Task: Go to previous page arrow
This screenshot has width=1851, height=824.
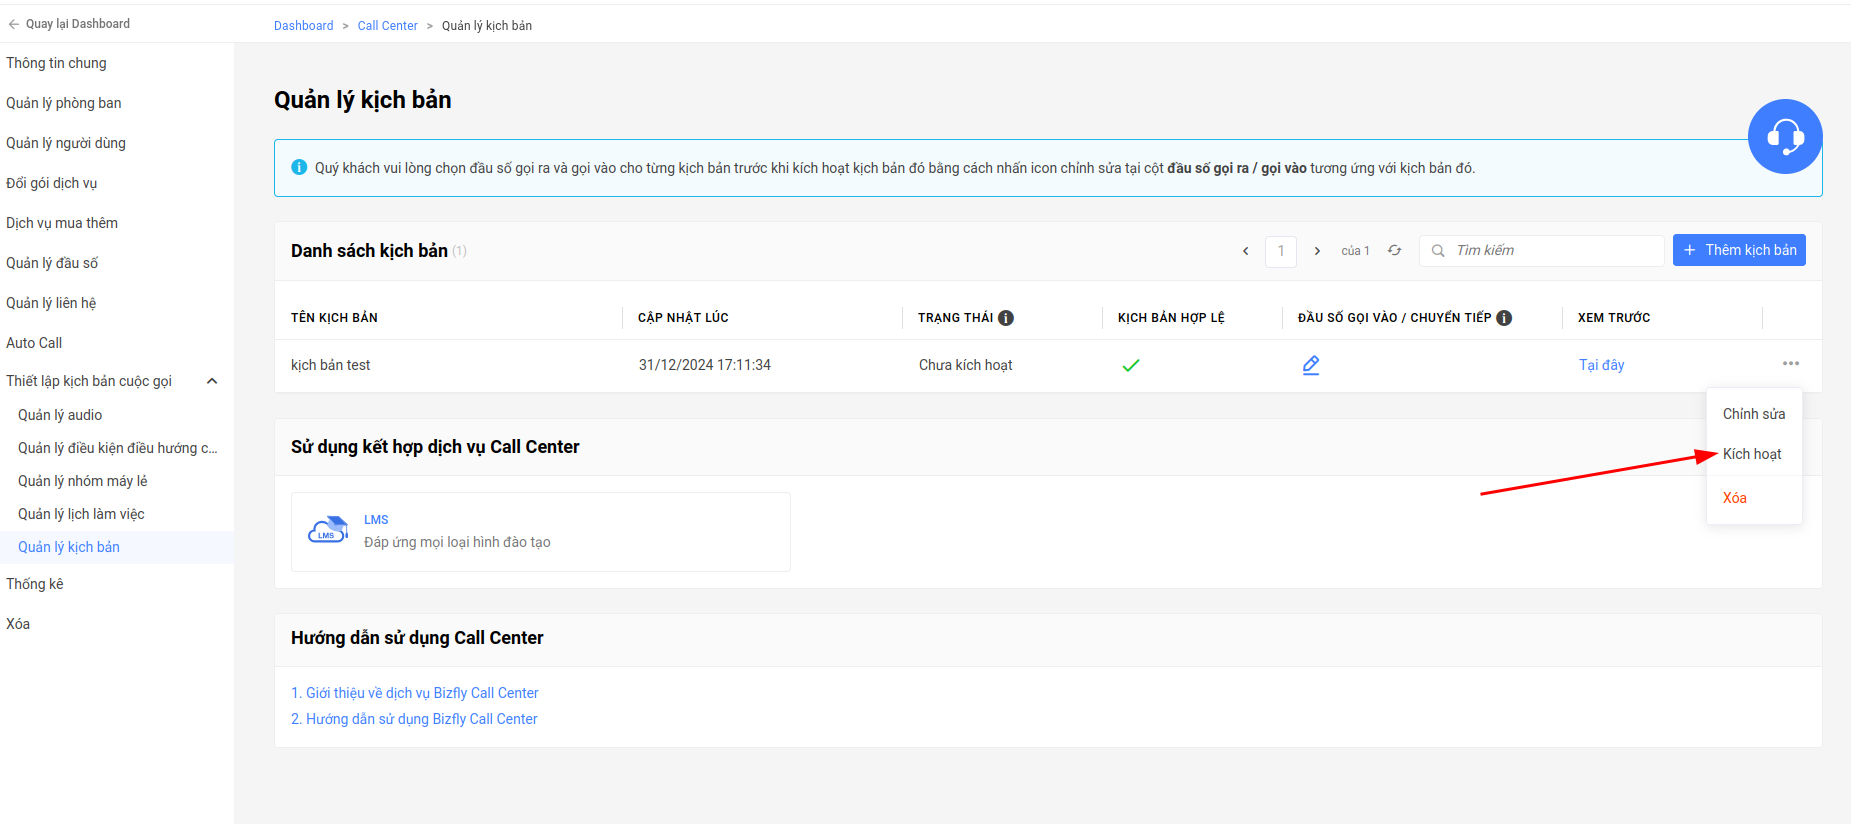Action: click(1246, 251)
